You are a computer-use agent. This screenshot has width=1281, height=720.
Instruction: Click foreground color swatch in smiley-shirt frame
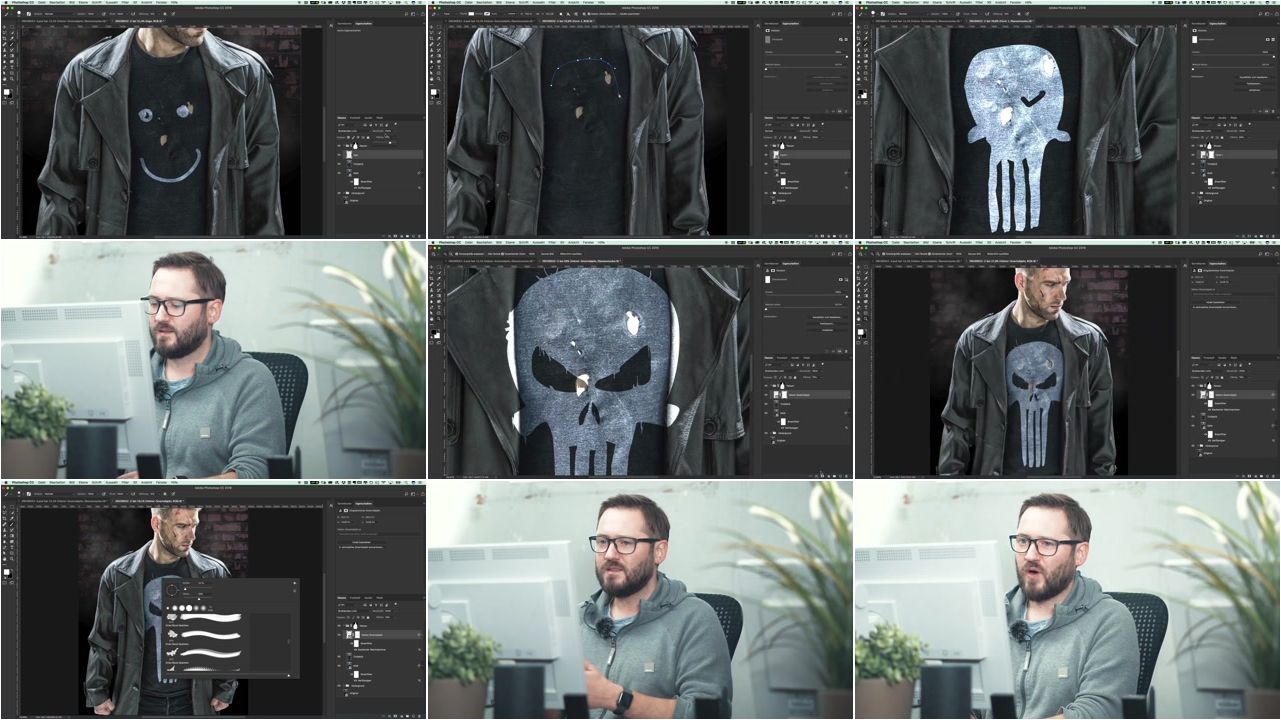(x=6, y=92)
